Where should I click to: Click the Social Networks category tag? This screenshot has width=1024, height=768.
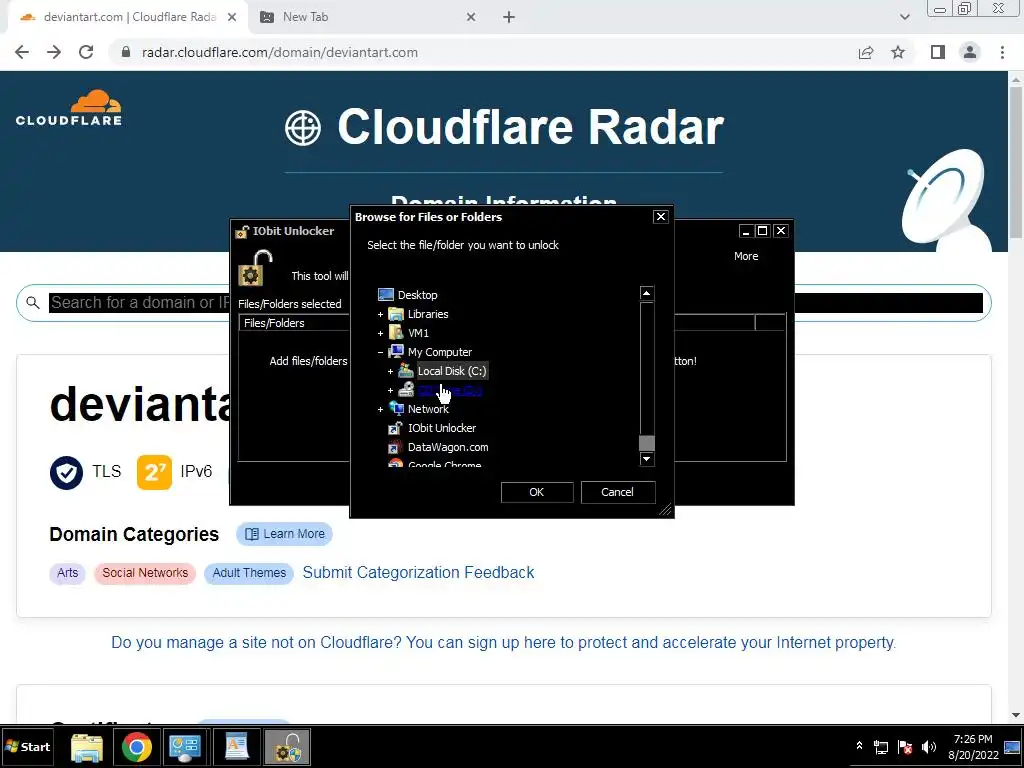coord(145,573)
